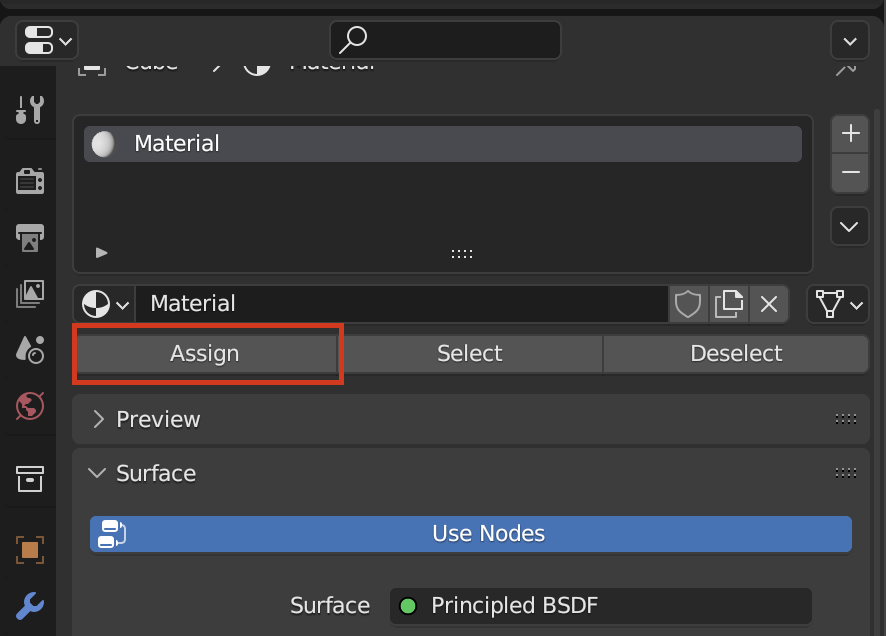Open the material slot specials menu
Image resolution: width=886 pixels, height=636 pixels.
tap(849, 227)
